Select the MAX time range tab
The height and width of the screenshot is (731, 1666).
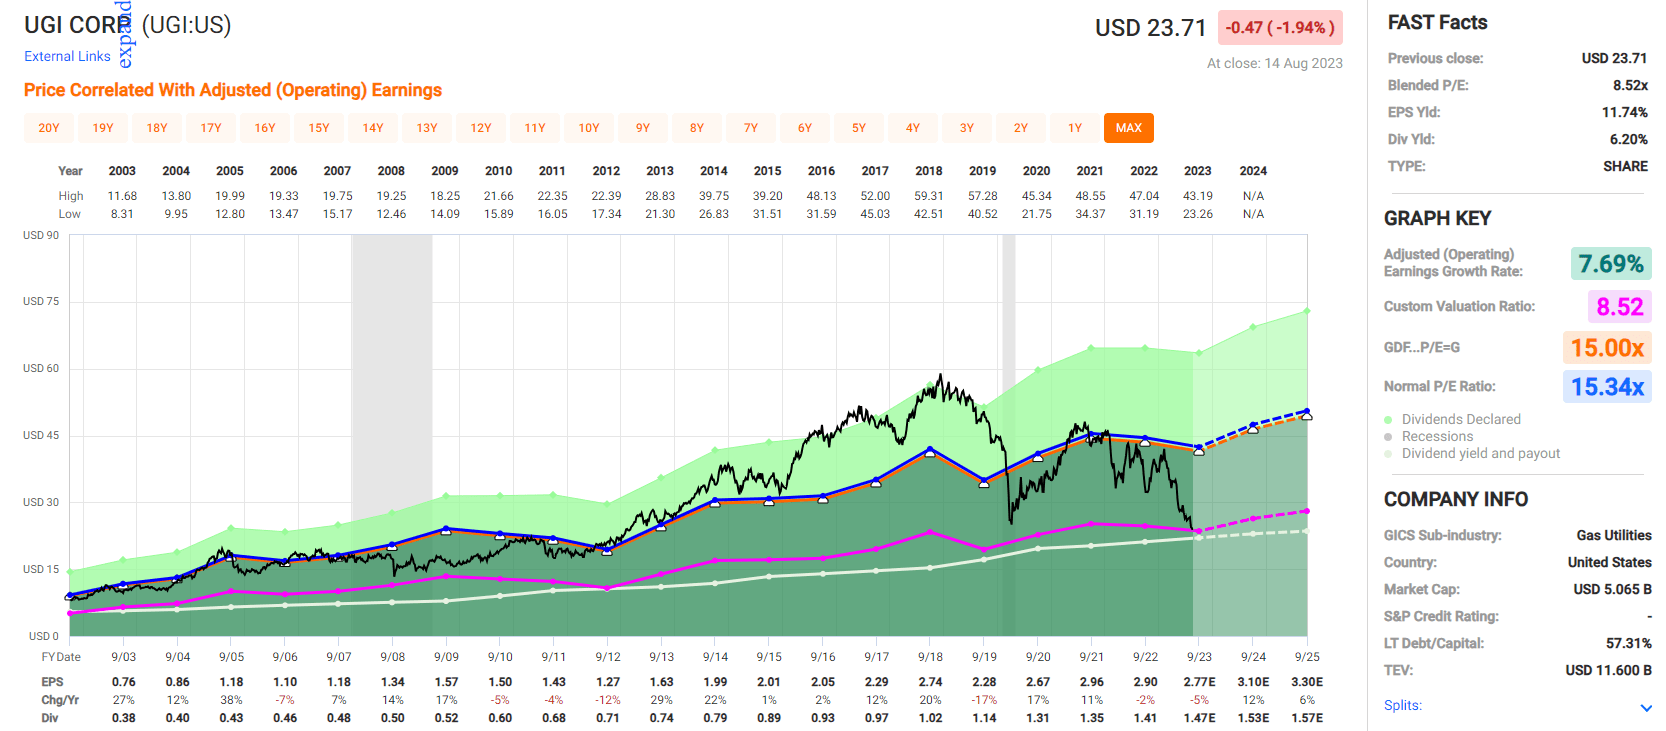click(1129, 128)
